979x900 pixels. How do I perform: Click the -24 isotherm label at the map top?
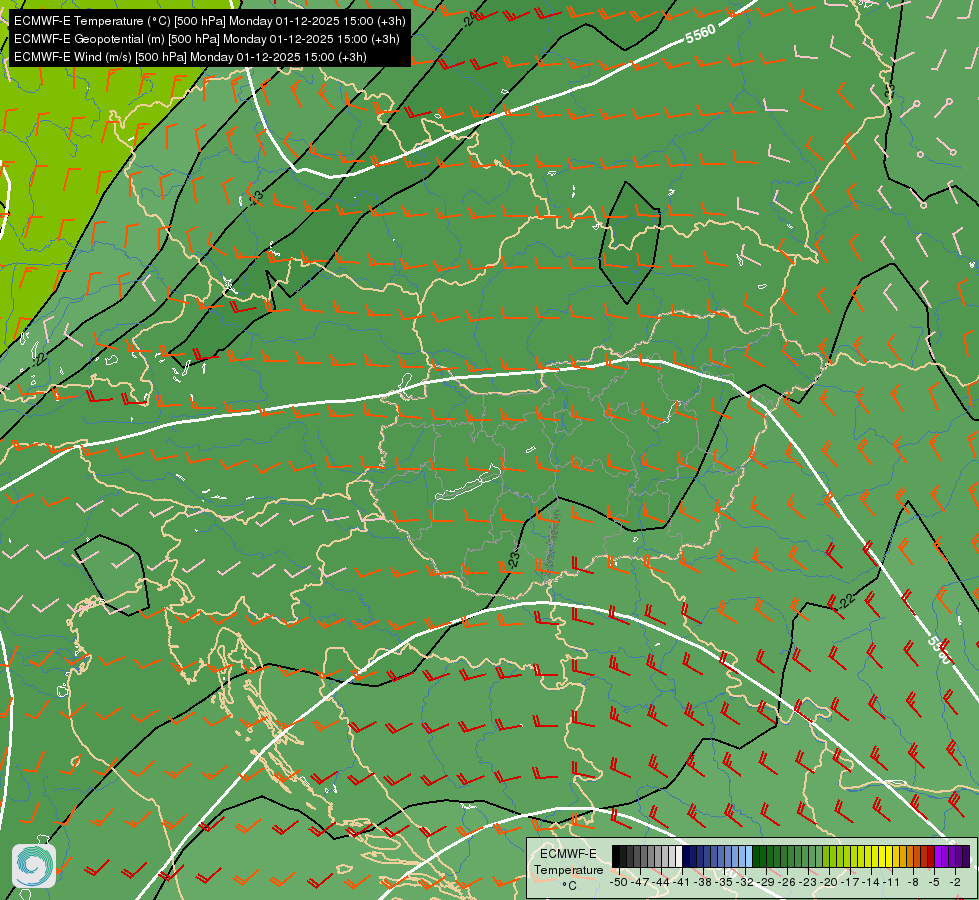click(x=469, y=19)
